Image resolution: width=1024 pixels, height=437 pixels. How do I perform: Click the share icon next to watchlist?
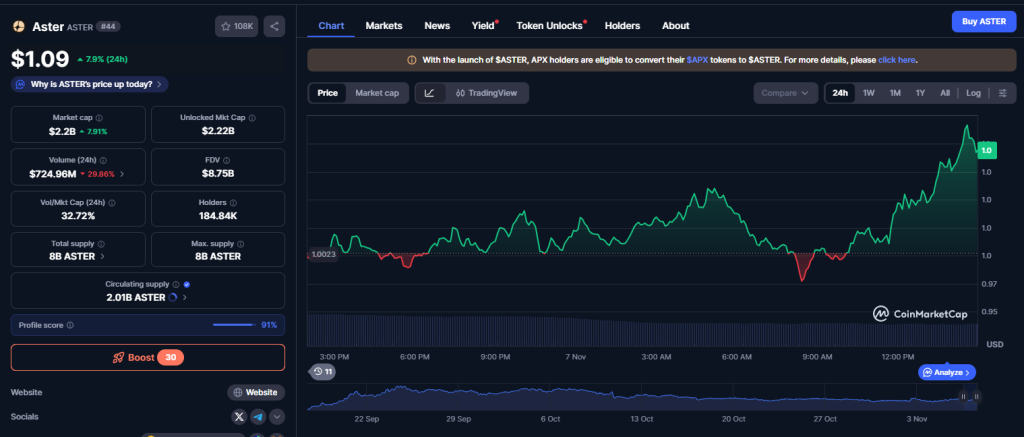point(274,27)
